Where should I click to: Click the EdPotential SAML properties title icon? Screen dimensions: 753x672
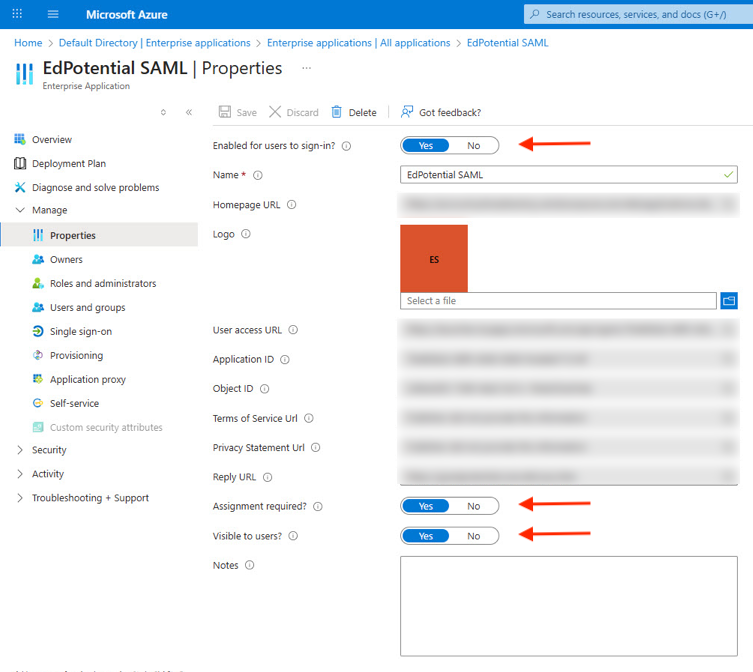(24, 73)
